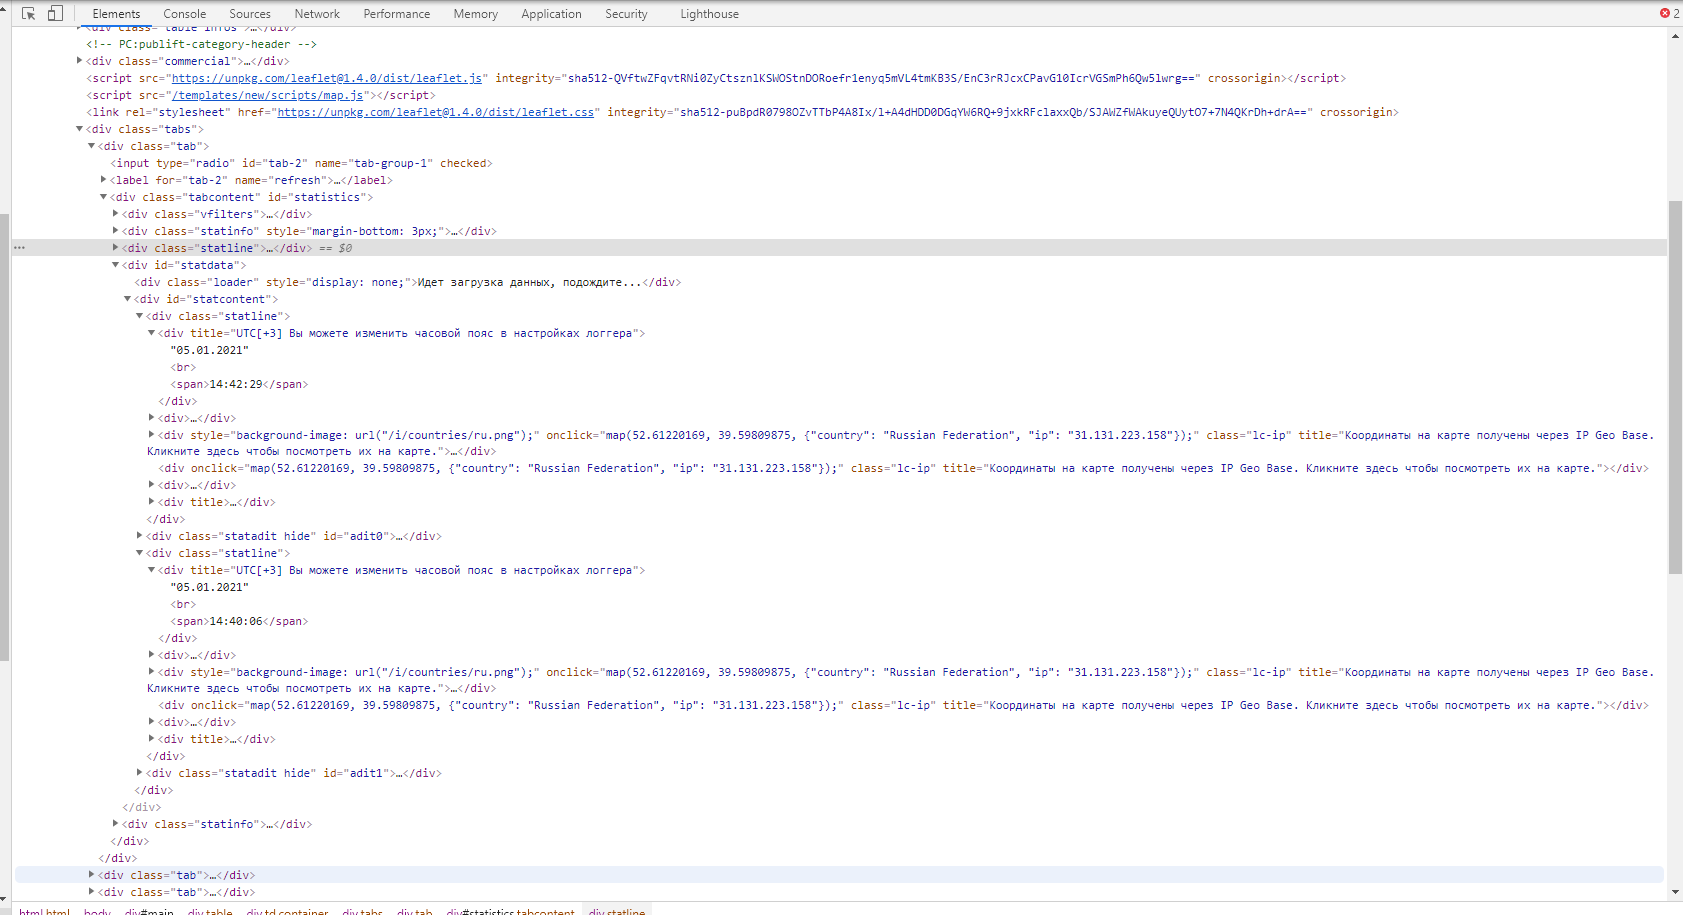
Task: Collapse the div id="statcontent" node
Action: coord(128,299)
